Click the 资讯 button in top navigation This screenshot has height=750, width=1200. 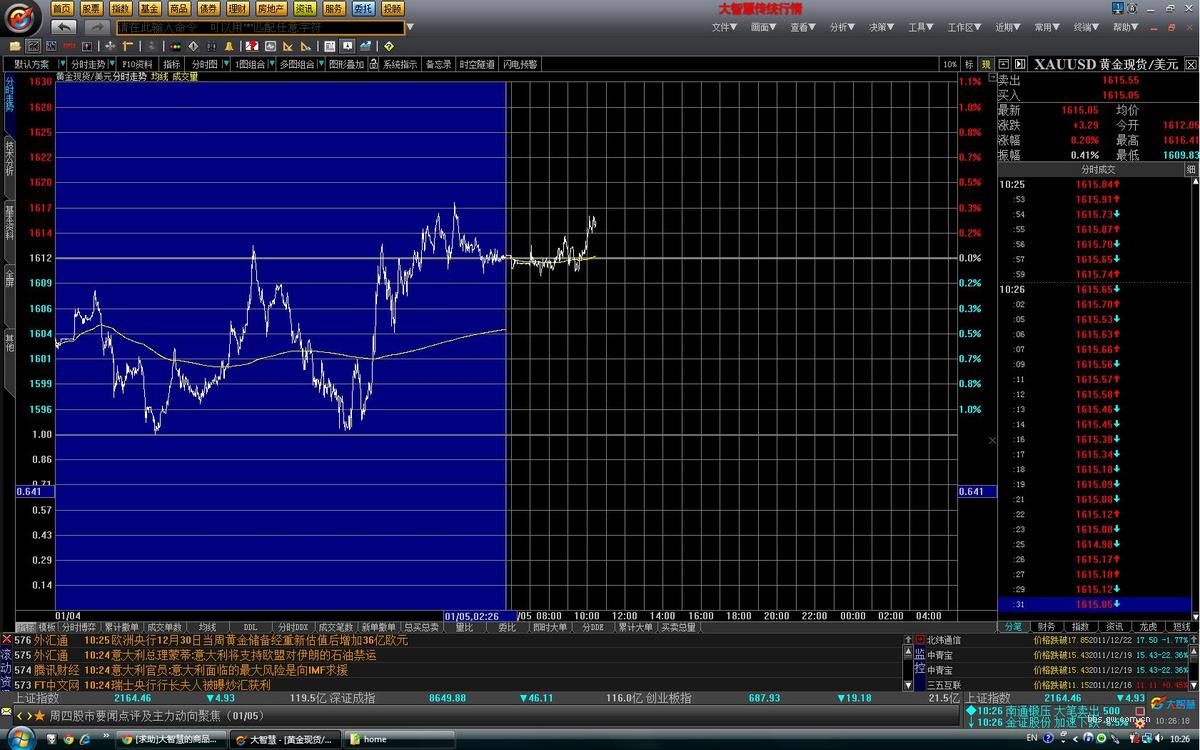pyautogui.click(x=303, y=9)
